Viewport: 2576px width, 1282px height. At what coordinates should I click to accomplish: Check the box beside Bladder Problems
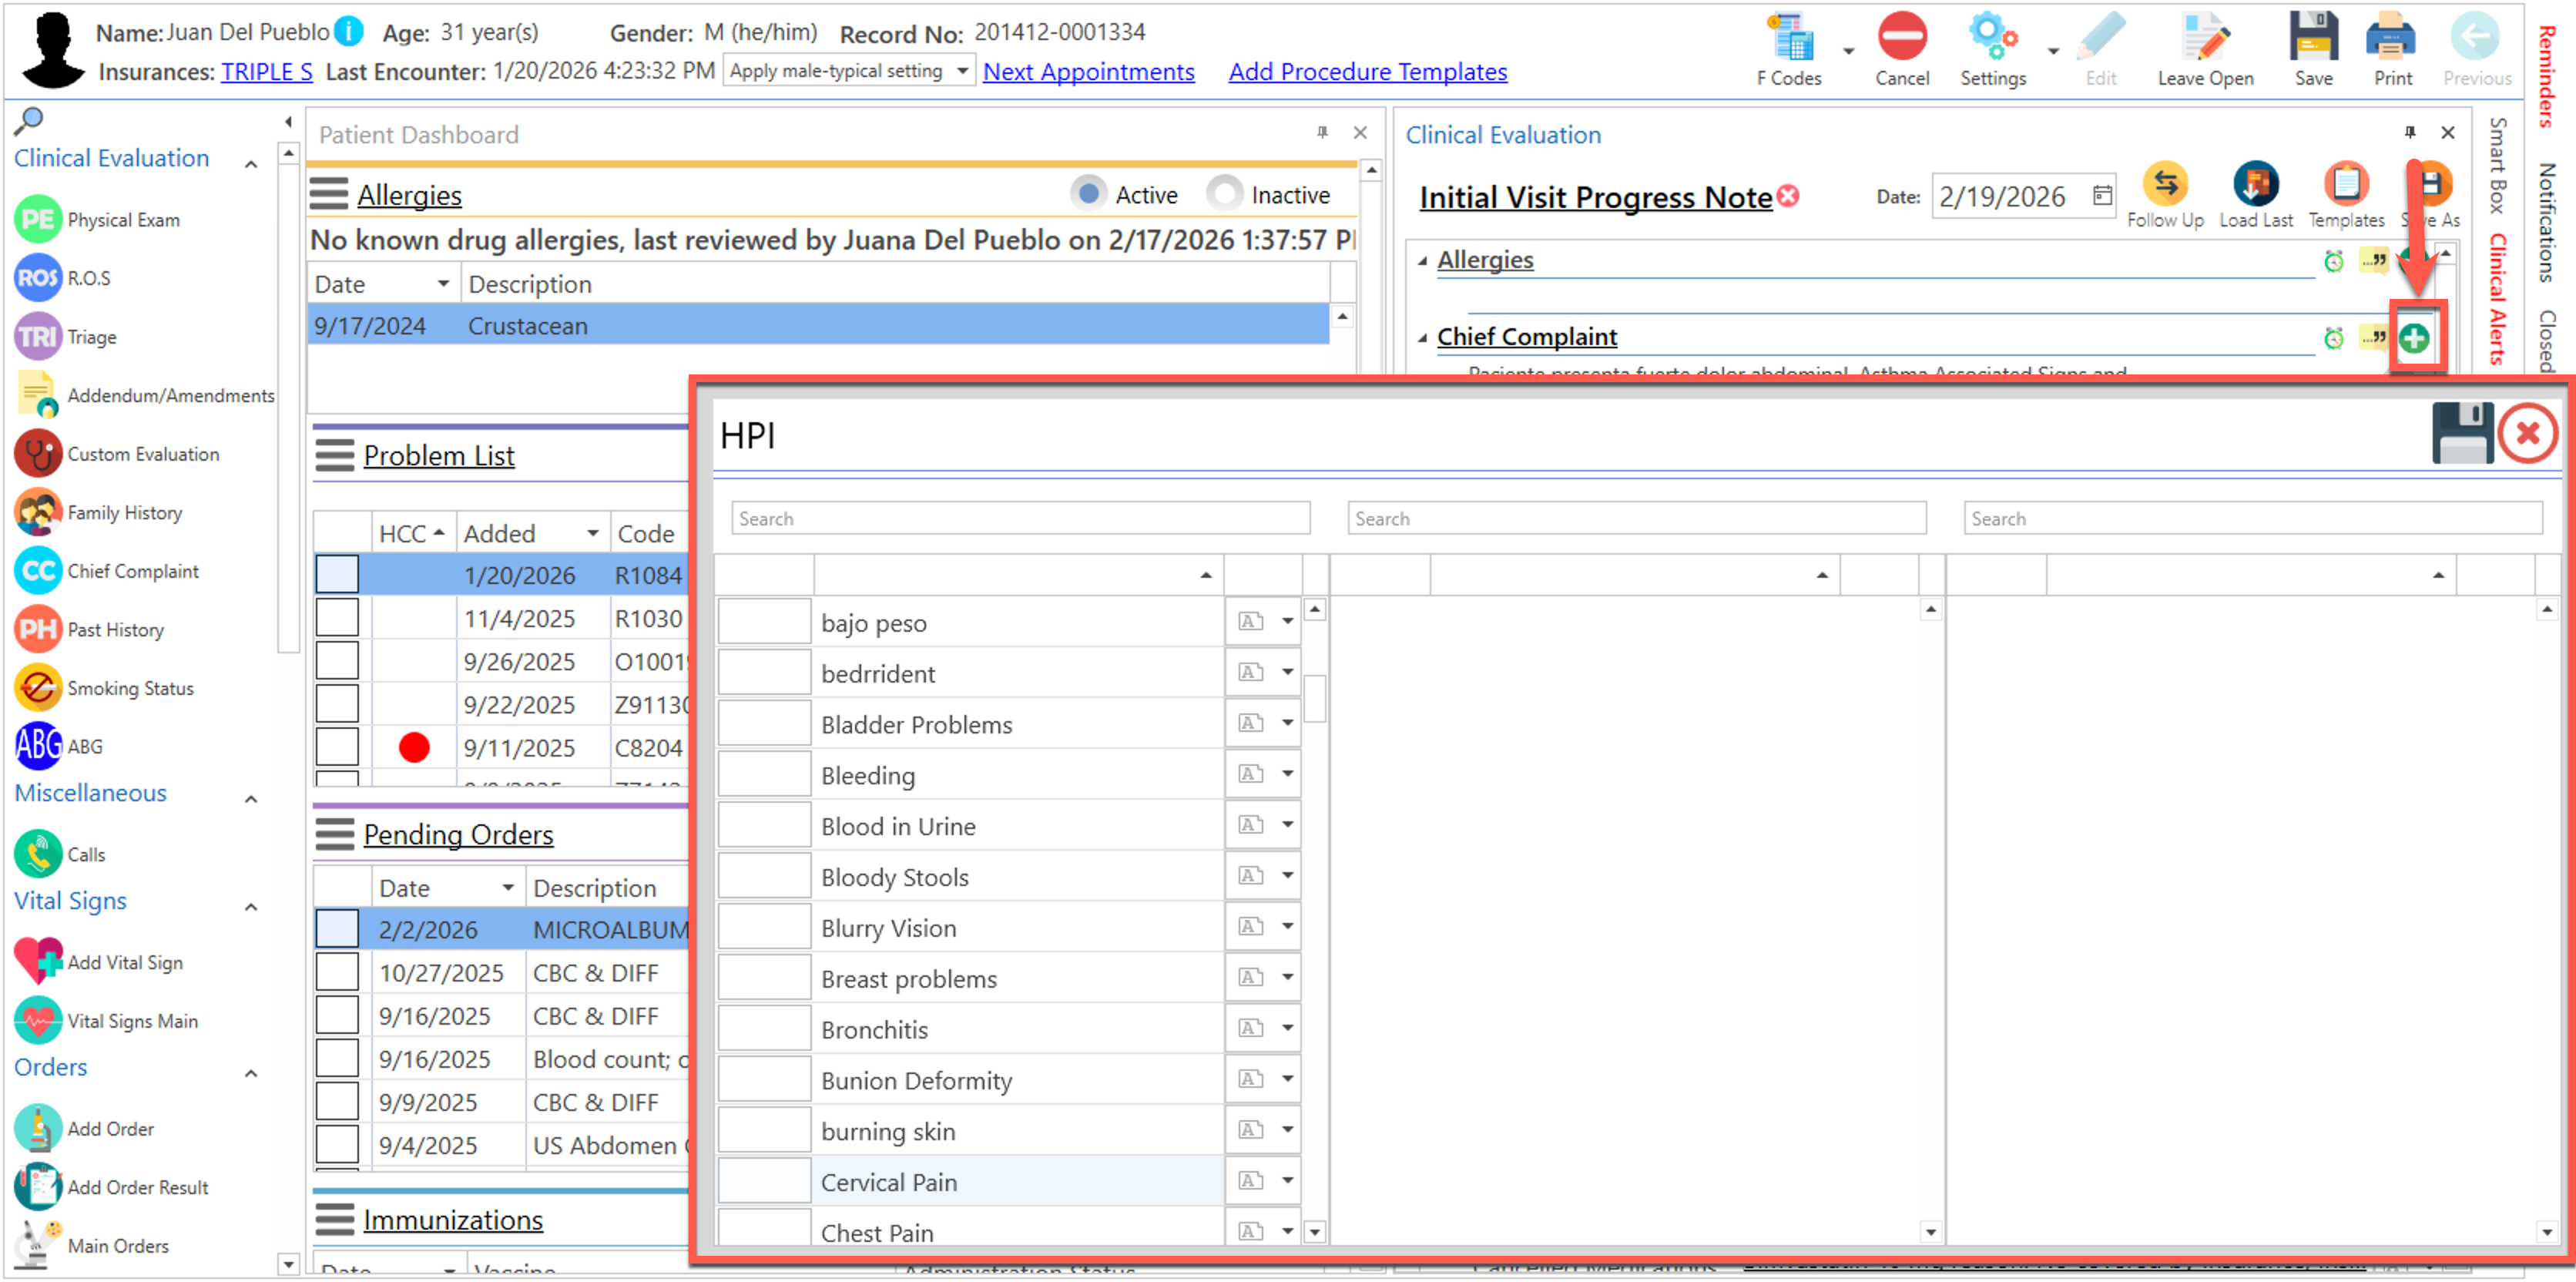[x=764, y=724]
